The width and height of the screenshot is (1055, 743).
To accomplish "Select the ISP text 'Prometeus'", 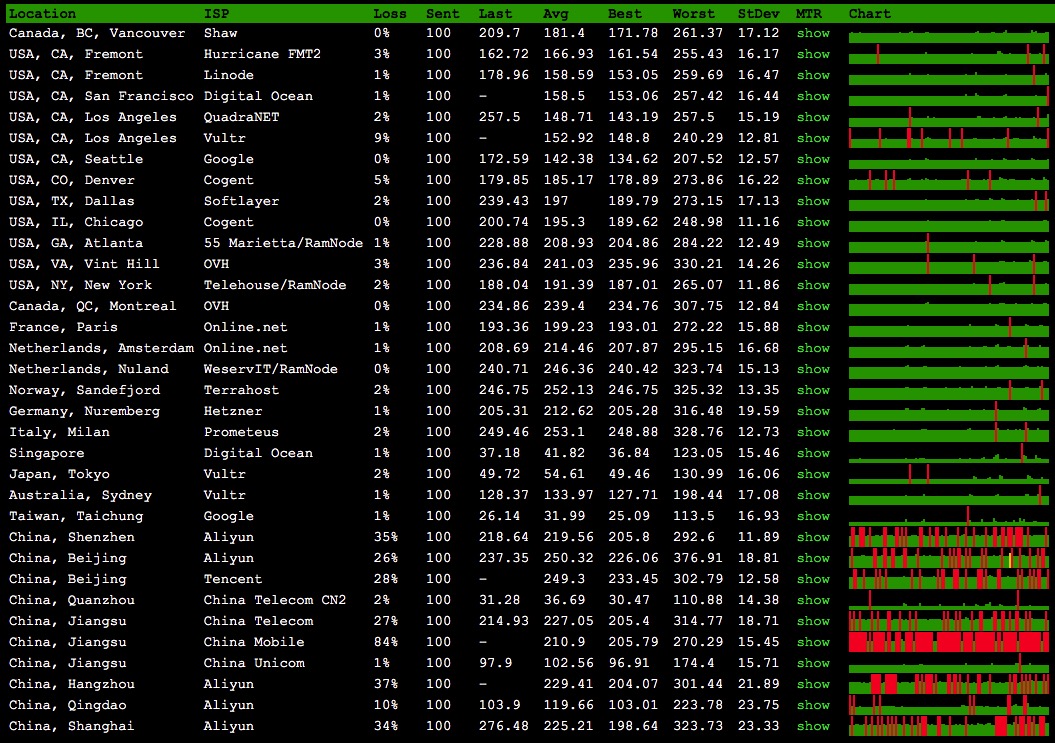I will coord(241,432).
